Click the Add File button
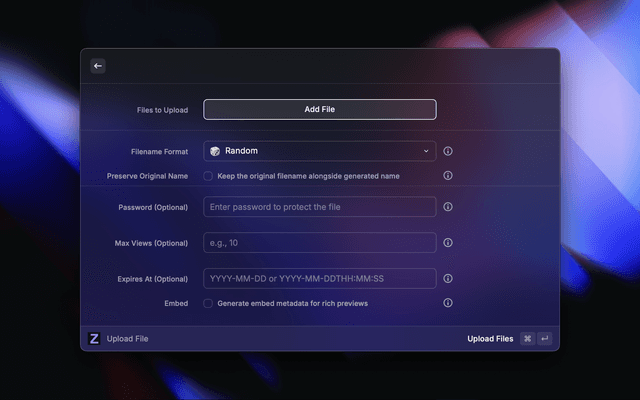The width and height of the screenshot is (640, 400). (319, 109)
